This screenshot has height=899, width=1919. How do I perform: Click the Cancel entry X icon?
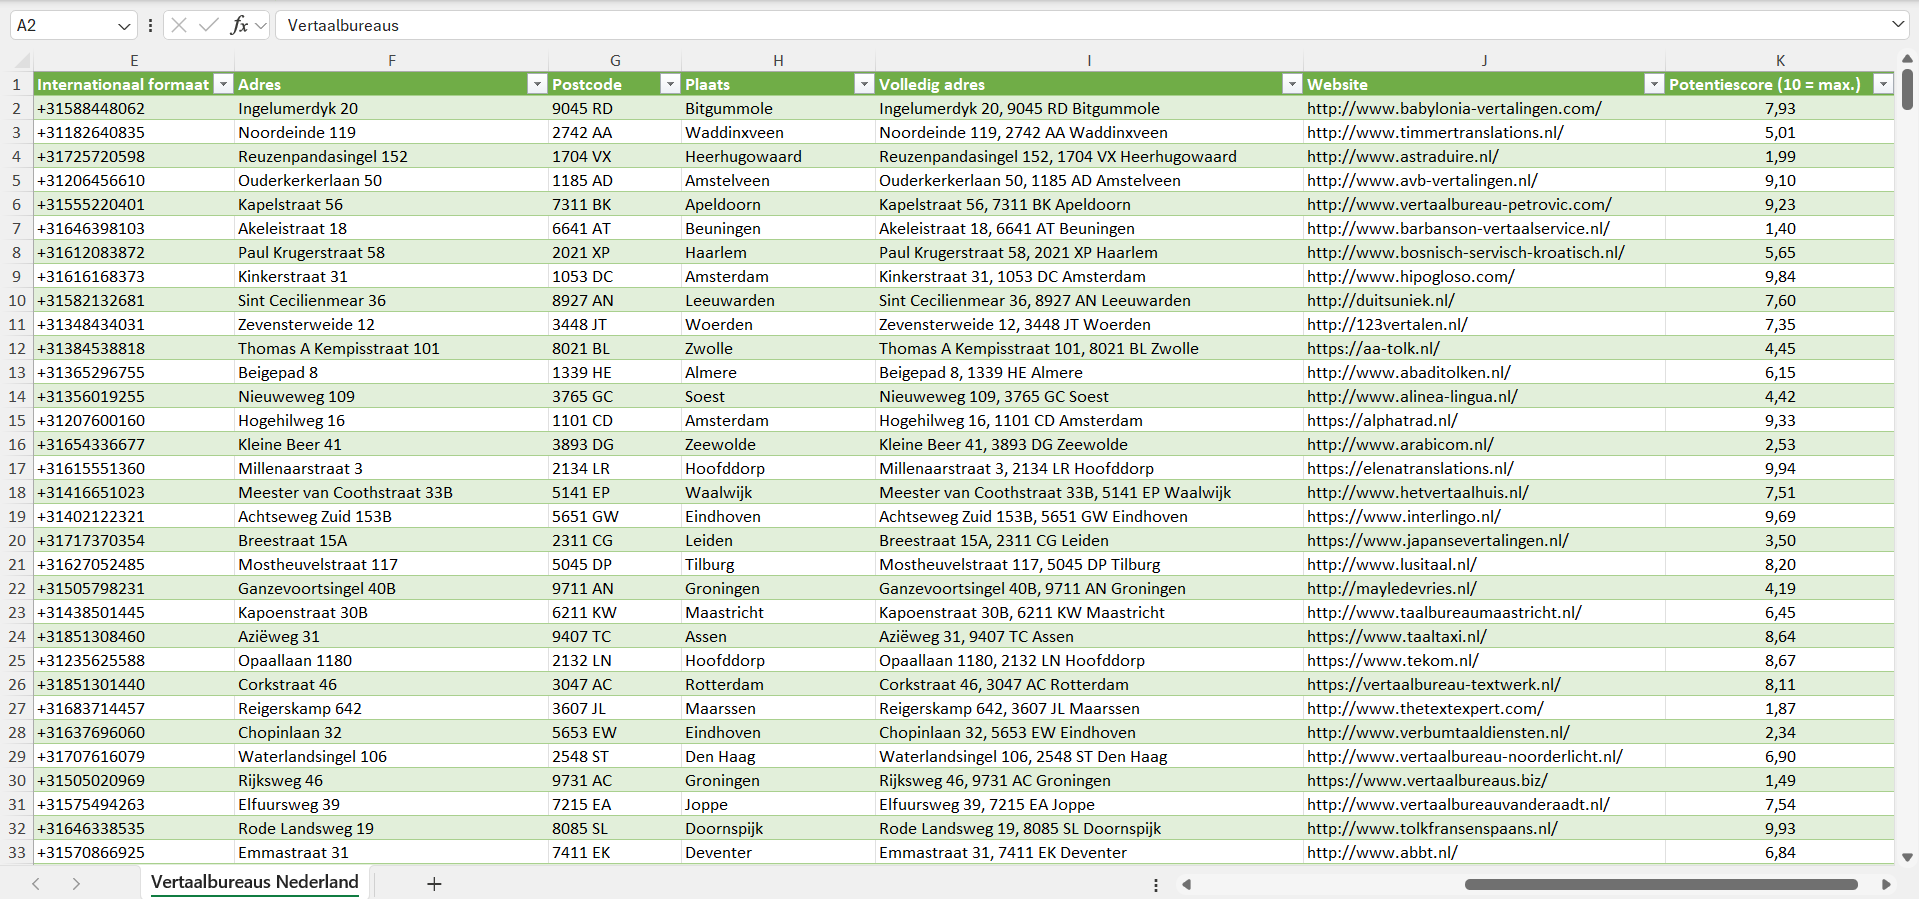(x=179, y=25)
